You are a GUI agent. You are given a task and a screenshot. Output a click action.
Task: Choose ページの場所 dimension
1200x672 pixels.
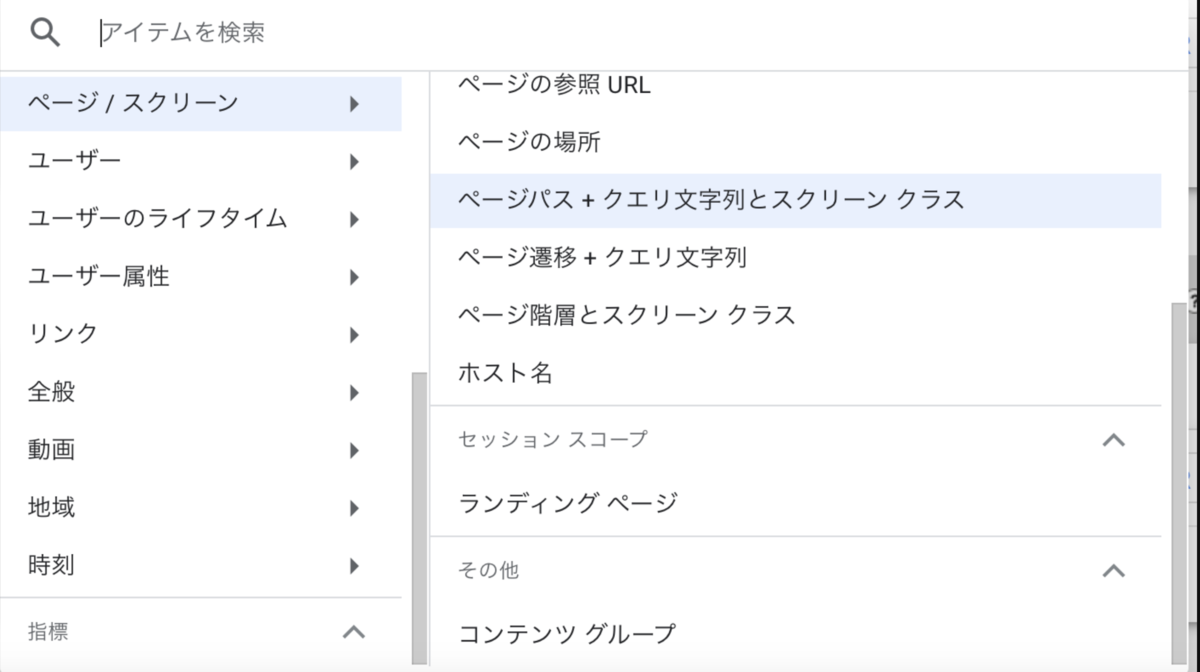[795, 142]
